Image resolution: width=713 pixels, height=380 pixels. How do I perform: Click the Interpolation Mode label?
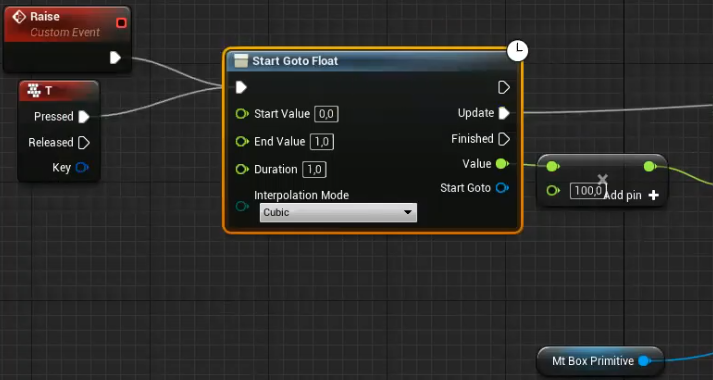tap(301, 195)
